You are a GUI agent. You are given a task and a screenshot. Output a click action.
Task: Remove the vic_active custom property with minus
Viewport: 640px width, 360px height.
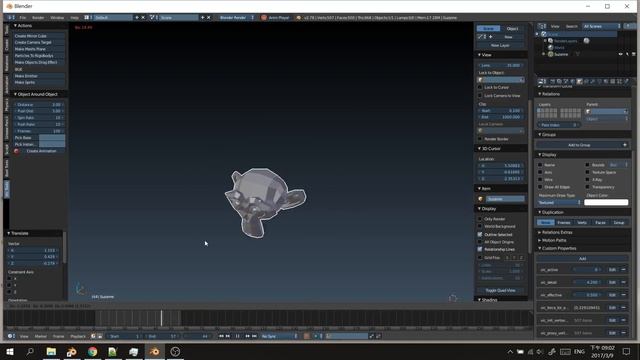[x=623, y=270]
